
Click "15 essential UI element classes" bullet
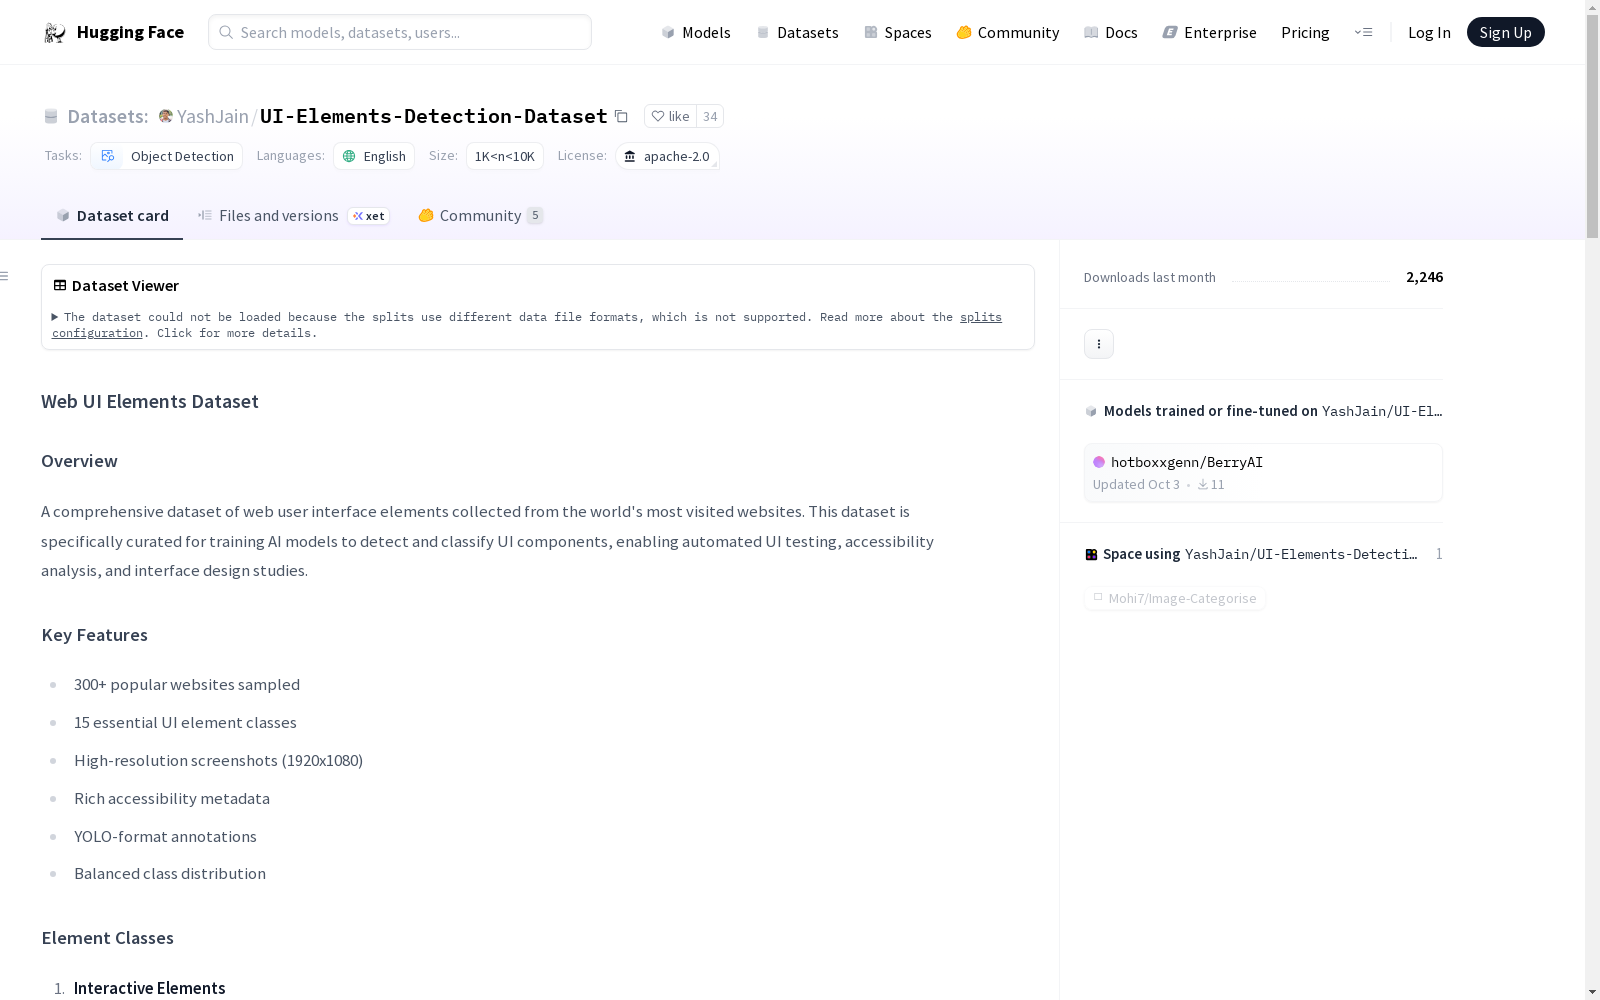click(185, 722)
